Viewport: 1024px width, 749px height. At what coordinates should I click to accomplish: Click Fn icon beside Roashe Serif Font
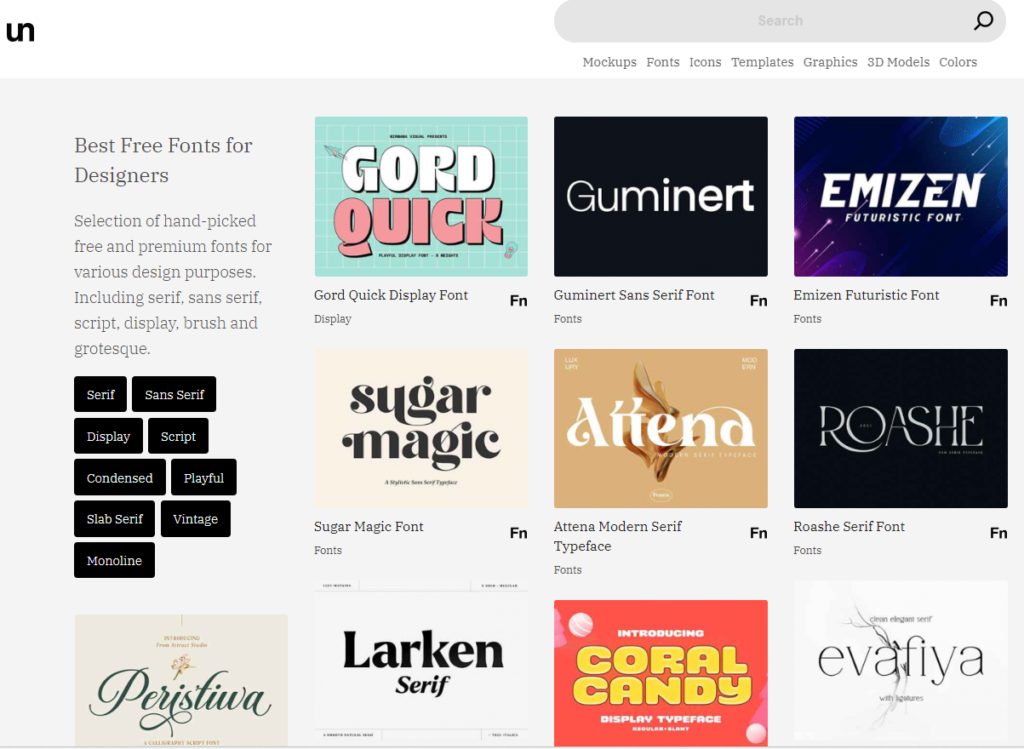point(998,532)
